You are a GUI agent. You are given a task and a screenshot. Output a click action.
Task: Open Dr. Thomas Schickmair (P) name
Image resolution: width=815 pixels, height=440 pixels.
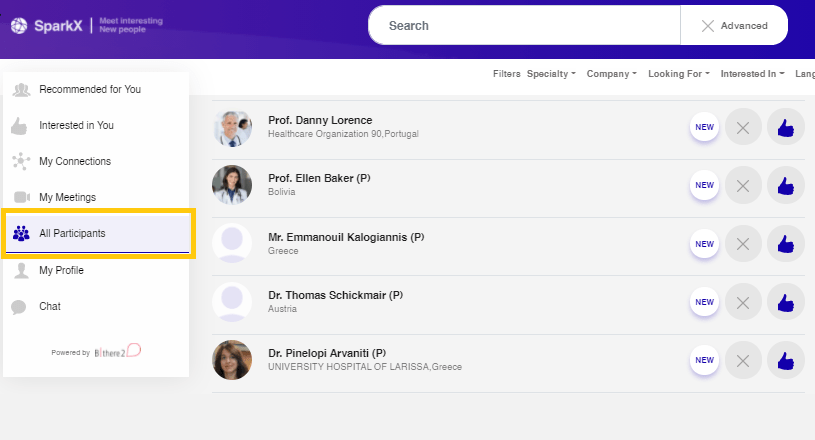click(335, 295)
